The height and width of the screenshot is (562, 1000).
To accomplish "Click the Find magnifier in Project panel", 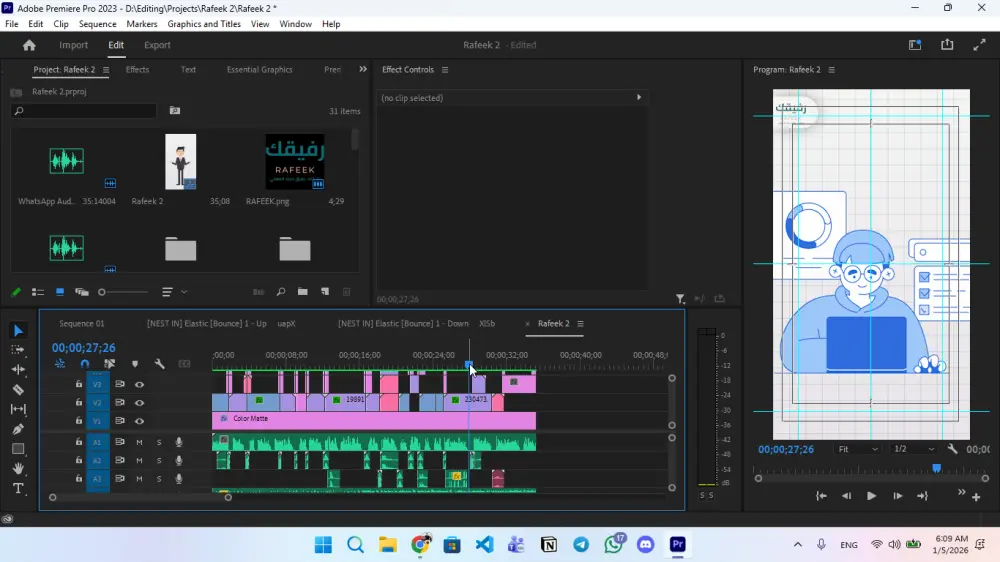I will (x=281, y=292).
